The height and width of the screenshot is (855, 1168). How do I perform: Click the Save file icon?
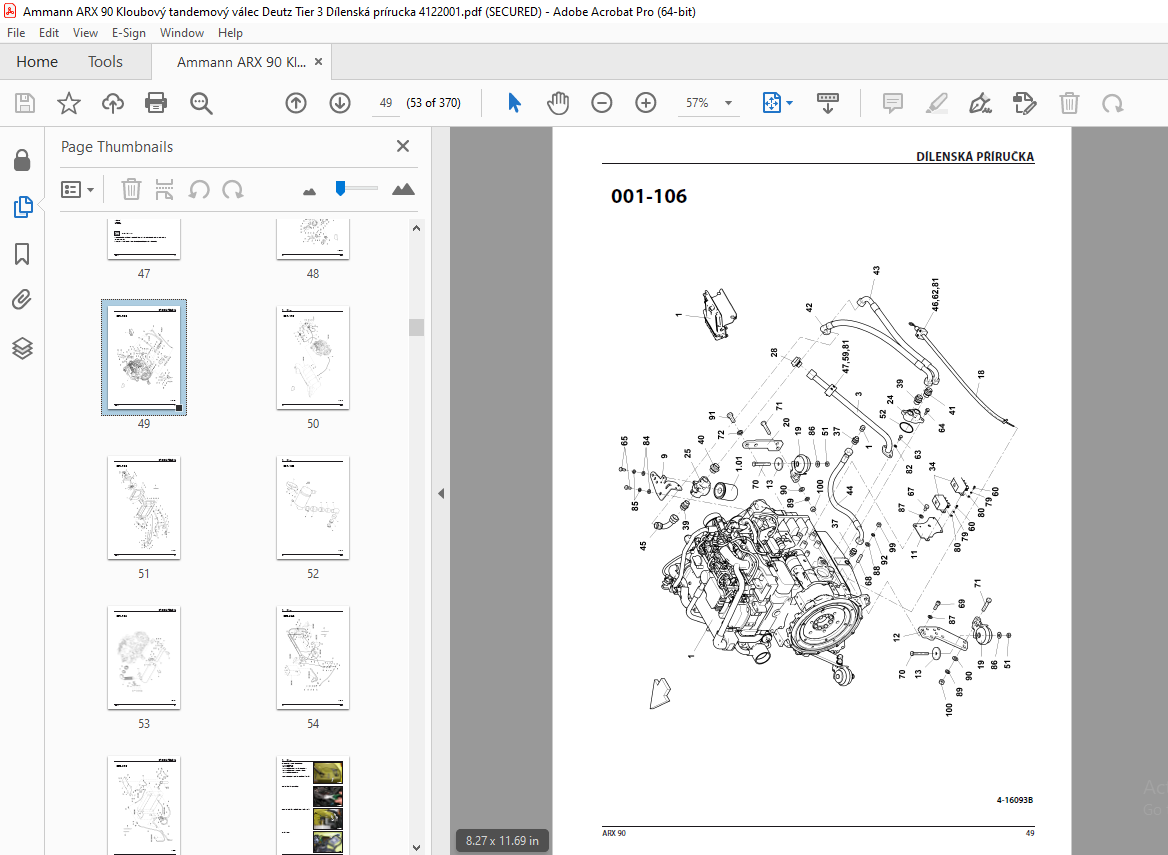(25, 103)
